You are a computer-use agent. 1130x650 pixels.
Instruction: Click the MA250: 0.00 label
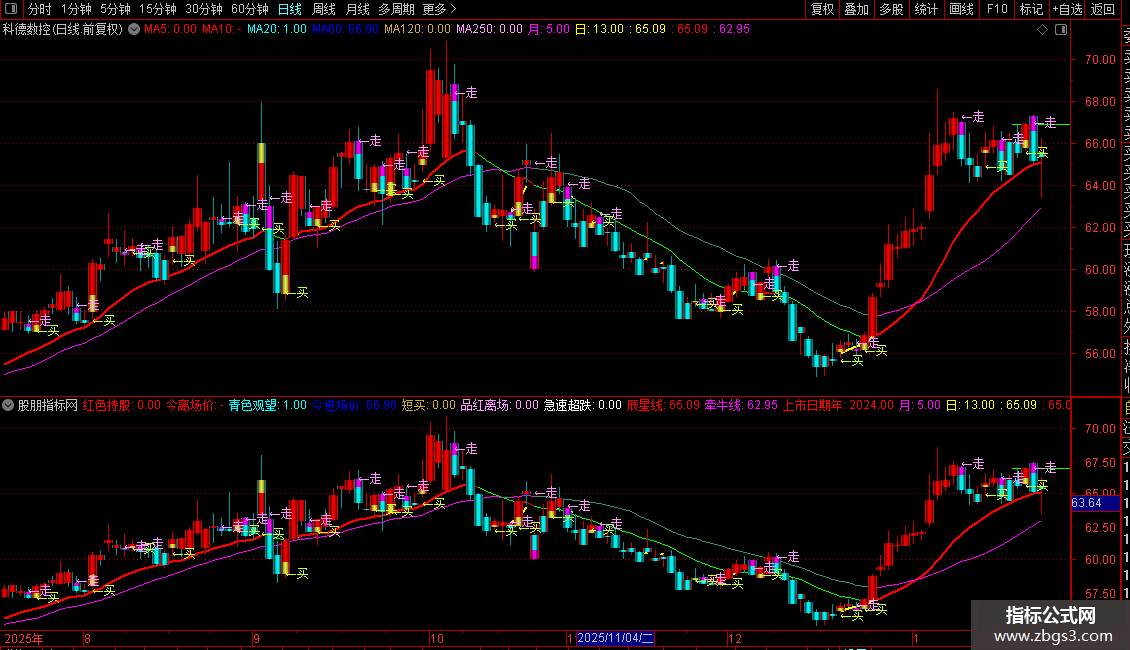coord(489,29)
